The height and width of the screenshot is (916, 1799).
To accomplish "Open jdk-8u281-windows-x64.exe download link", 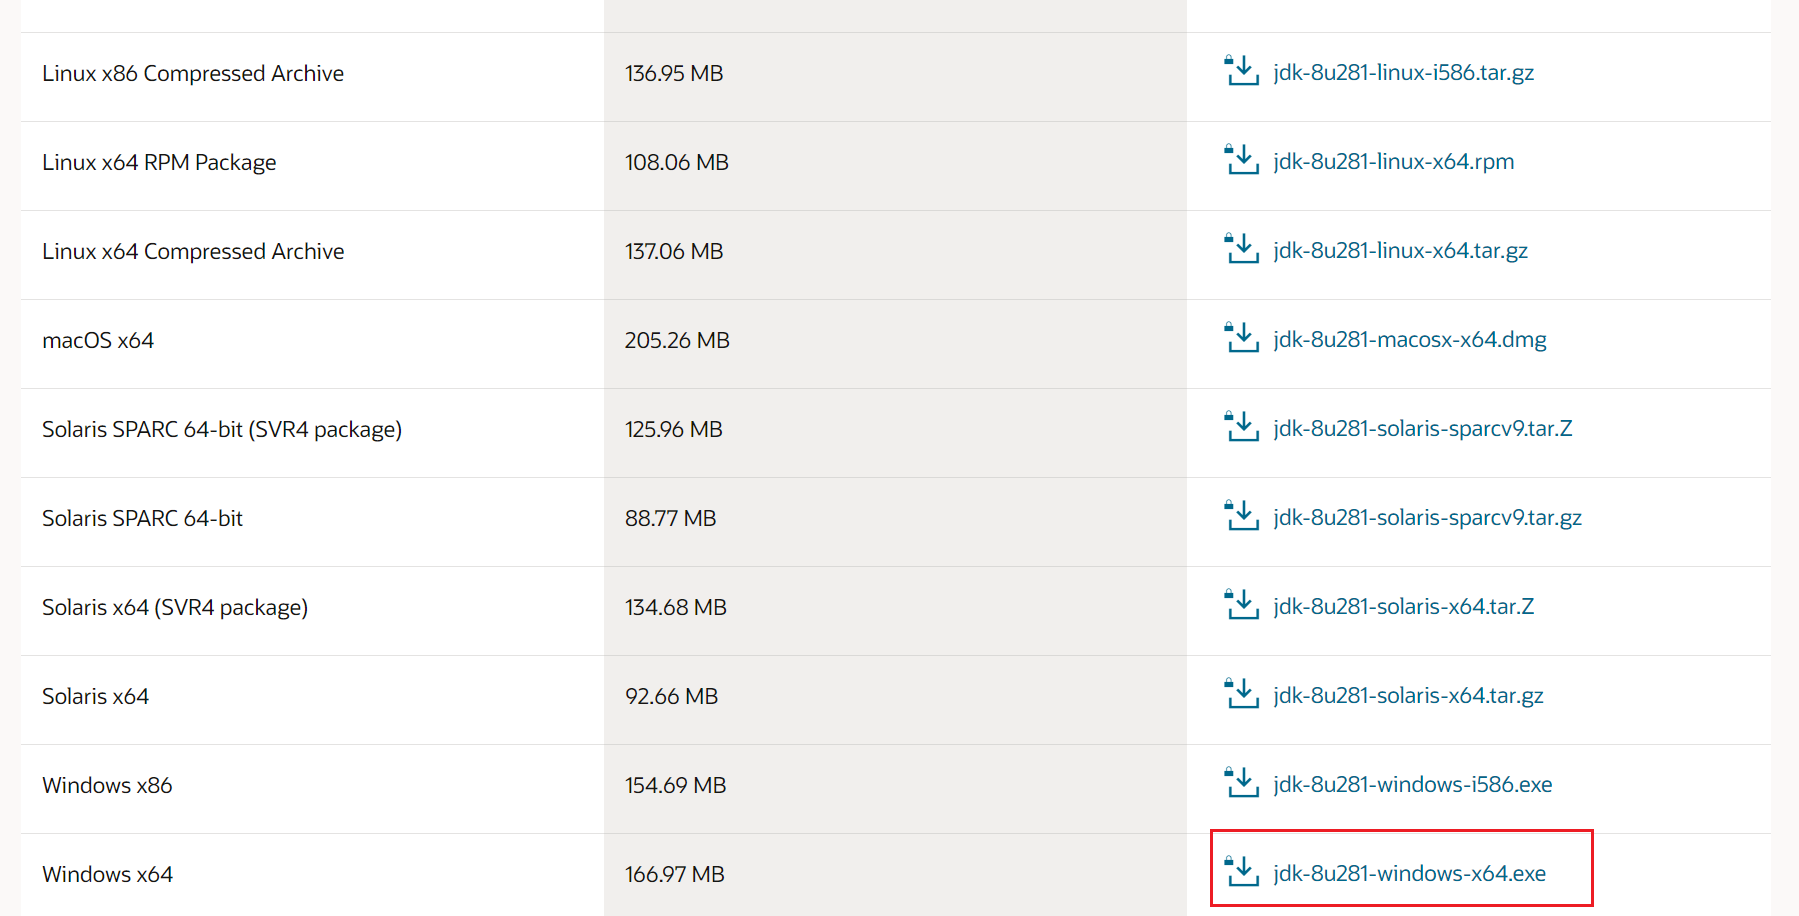I will click(x=1409, y=873).
